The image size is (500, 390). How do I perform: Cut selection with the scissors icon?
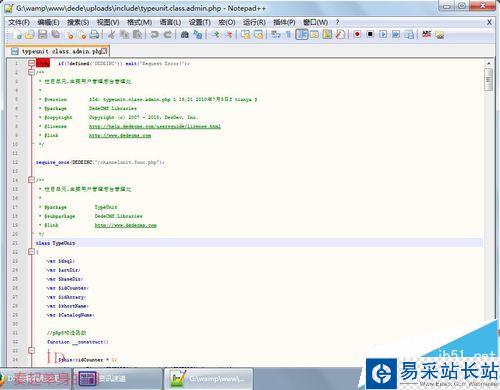point(112,34)
